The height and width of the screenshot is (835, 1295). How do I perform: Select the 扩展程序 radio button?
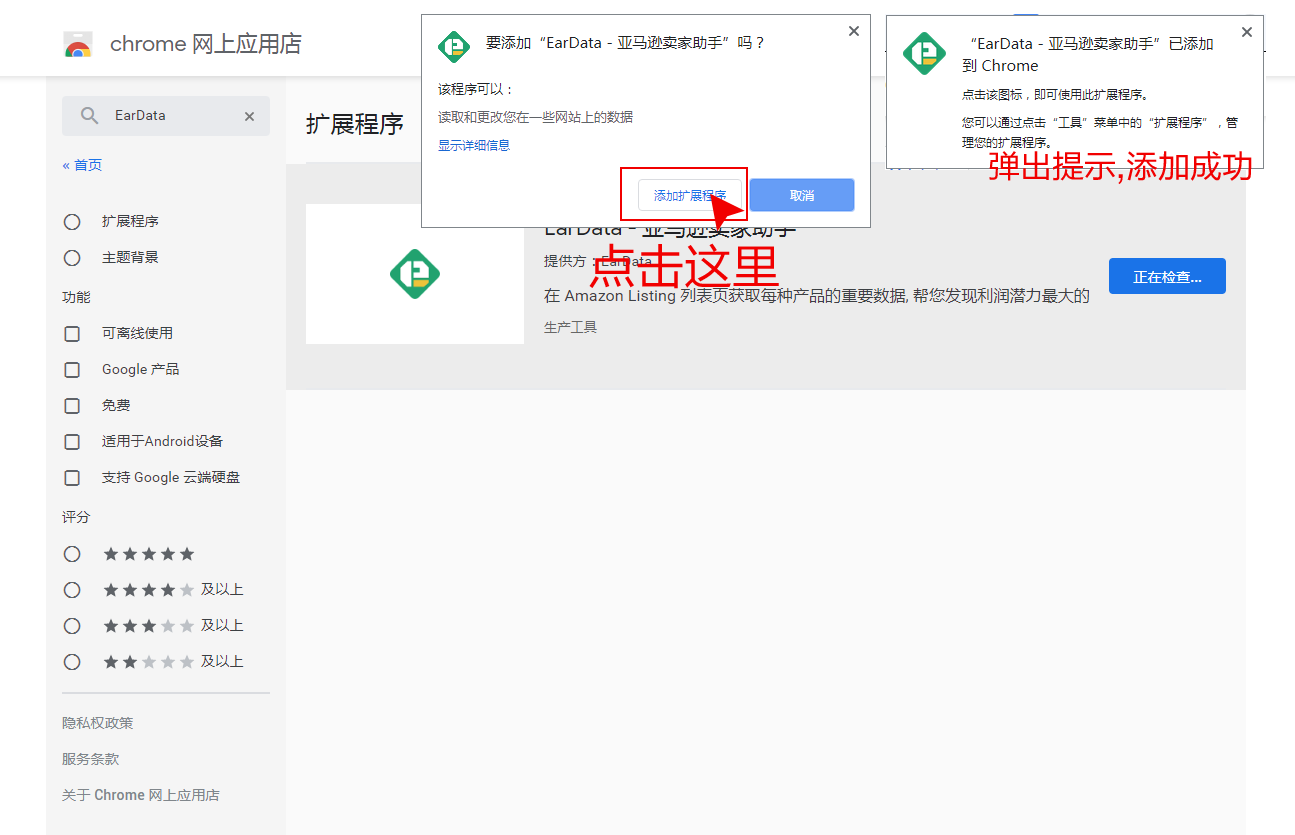pyautogui.click(x=72, y=222)
